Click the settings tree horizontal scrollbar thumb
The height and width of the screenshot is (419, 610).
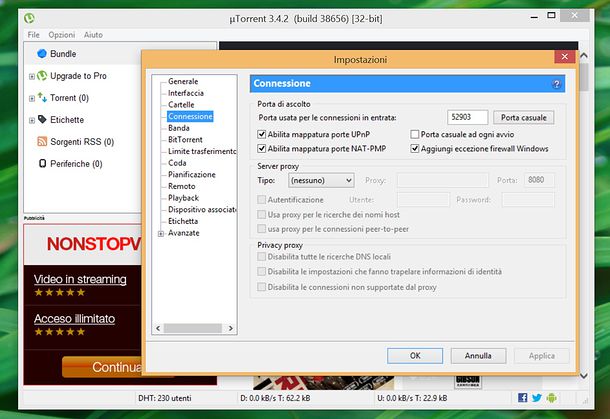point(193,328)
